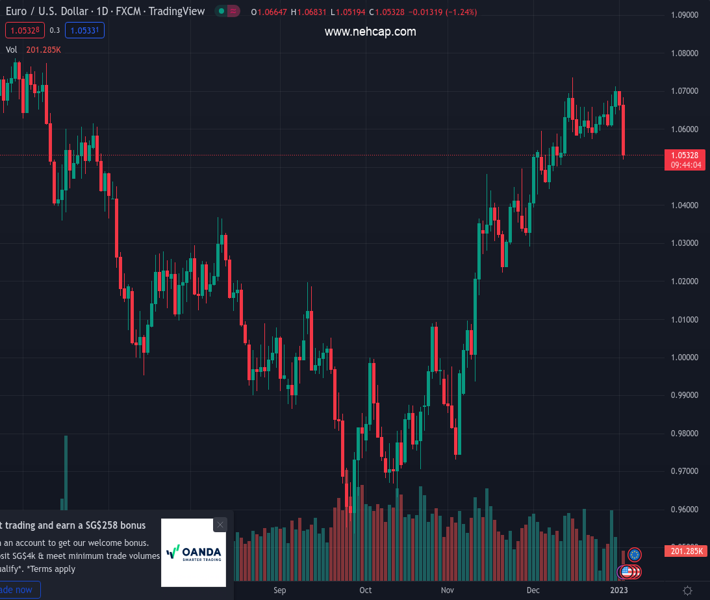Click the Sep label on time axis

point(279,591)
